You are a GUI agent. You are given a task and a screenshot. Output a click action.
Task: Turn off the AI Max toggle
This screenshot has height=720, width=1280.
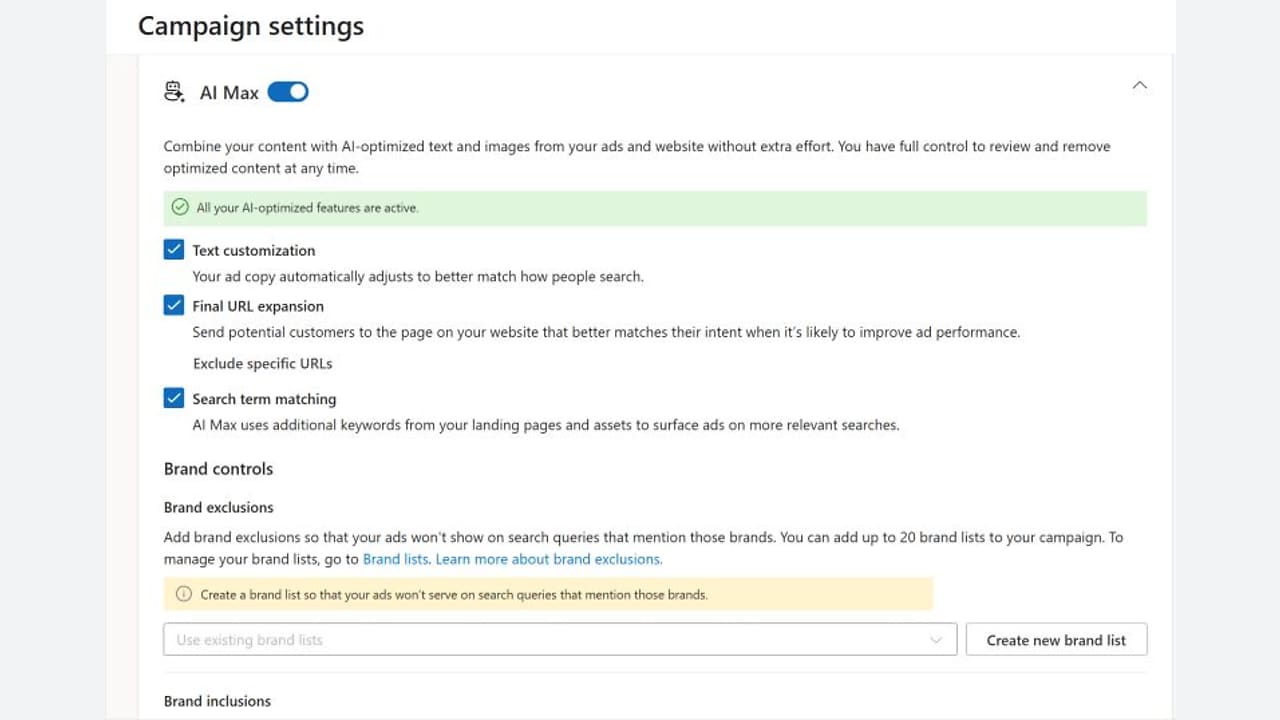click(288, 92)
